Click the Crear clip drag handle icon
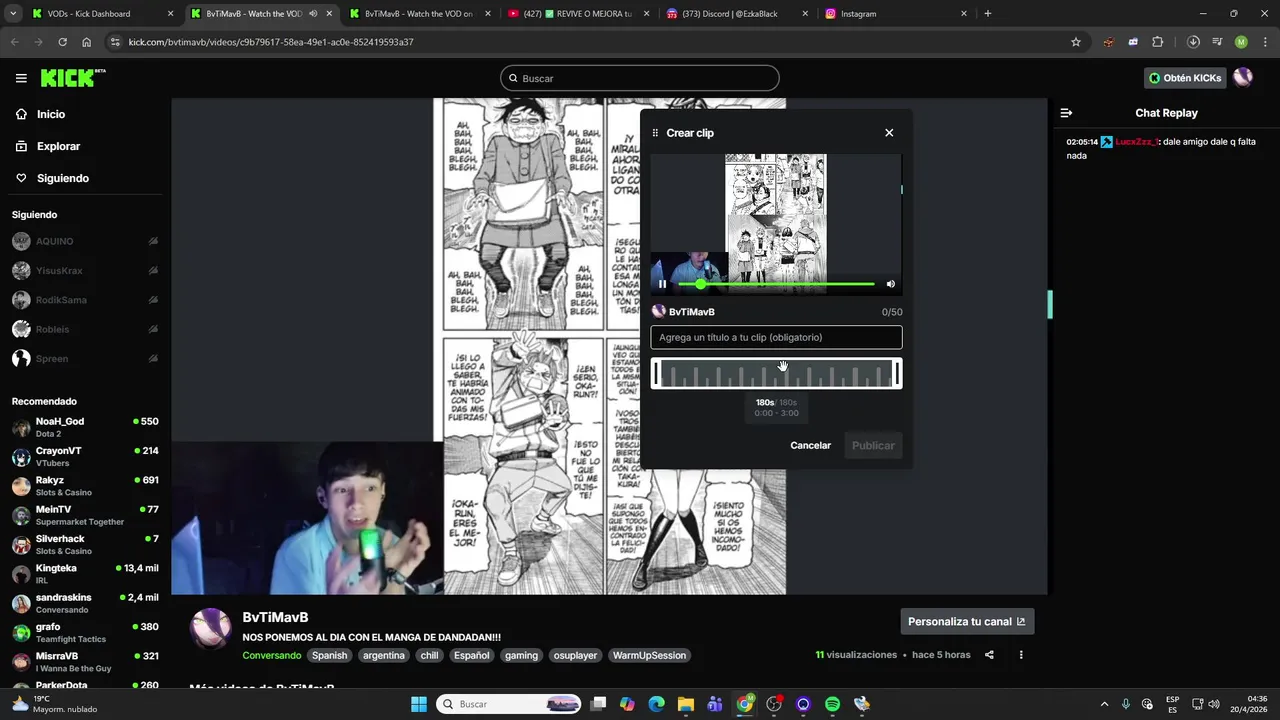This screenshot has height=720, width=1280. [656, 133]
